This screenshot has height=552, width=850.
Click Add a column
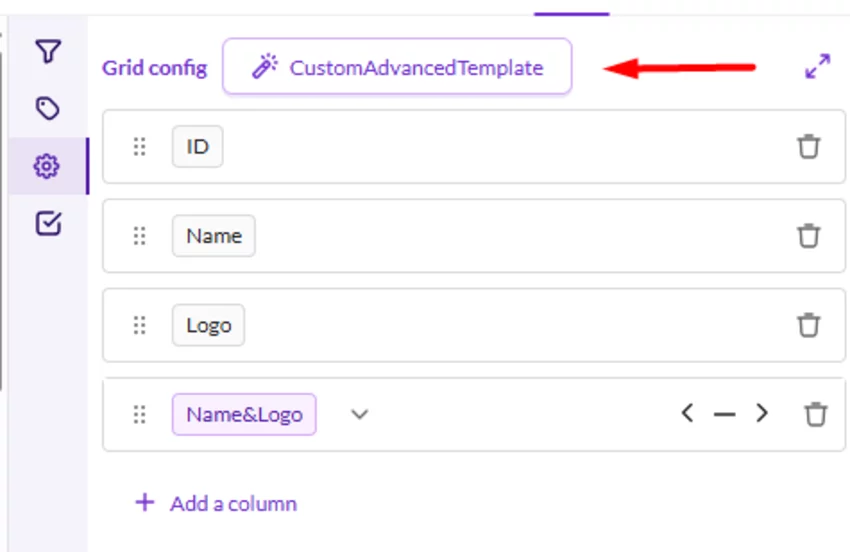pos(216,503)
